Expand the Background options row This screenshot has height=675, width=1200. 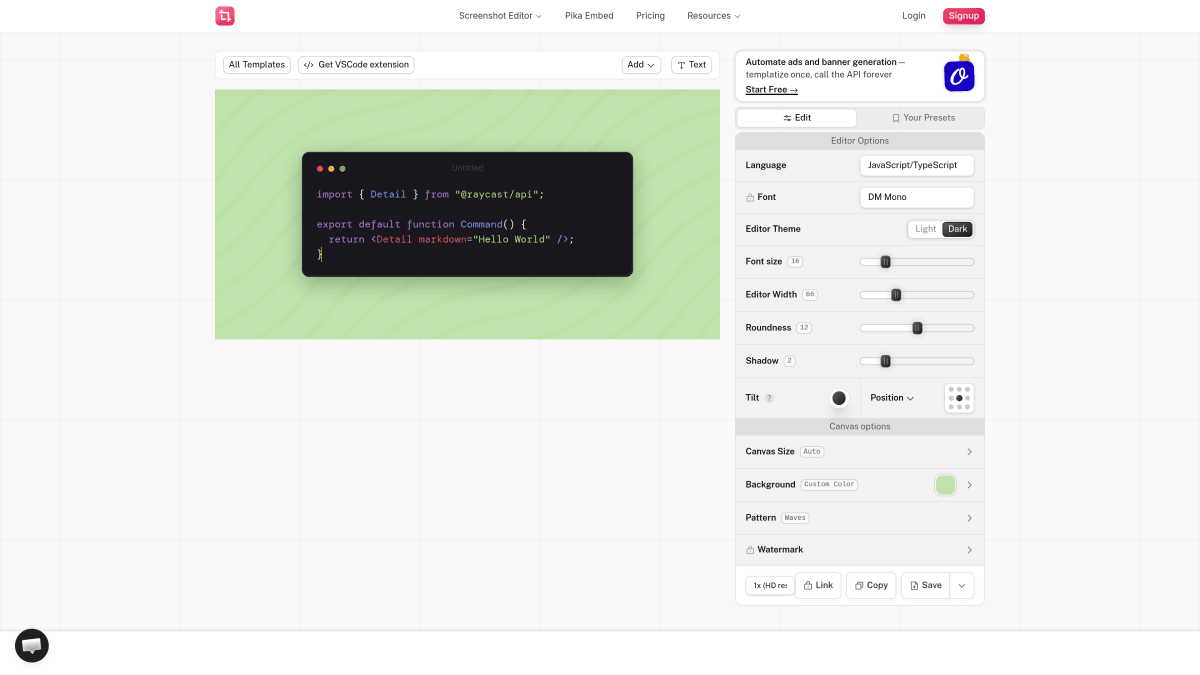pyautogui.click(x=860, y=485)
